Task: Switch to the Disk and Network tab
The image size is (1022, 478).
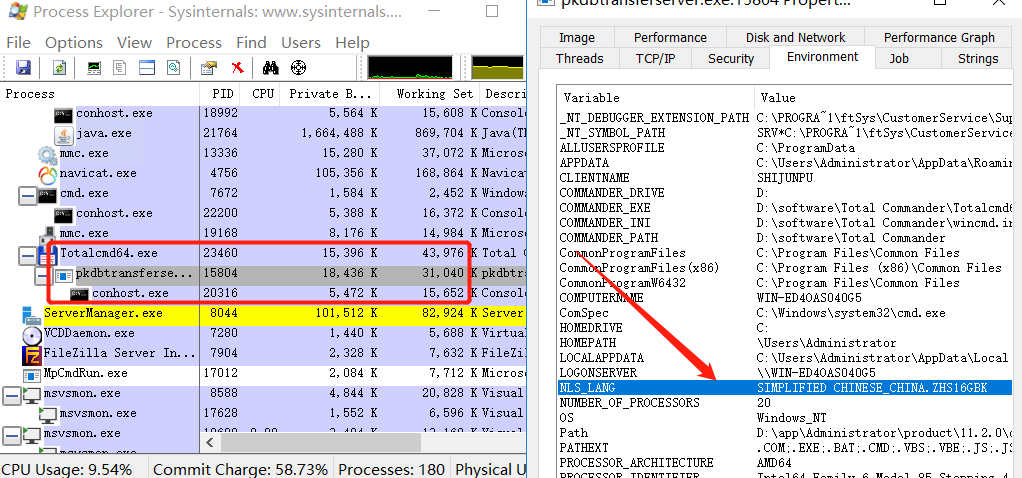Action: [x=795, y=37]
